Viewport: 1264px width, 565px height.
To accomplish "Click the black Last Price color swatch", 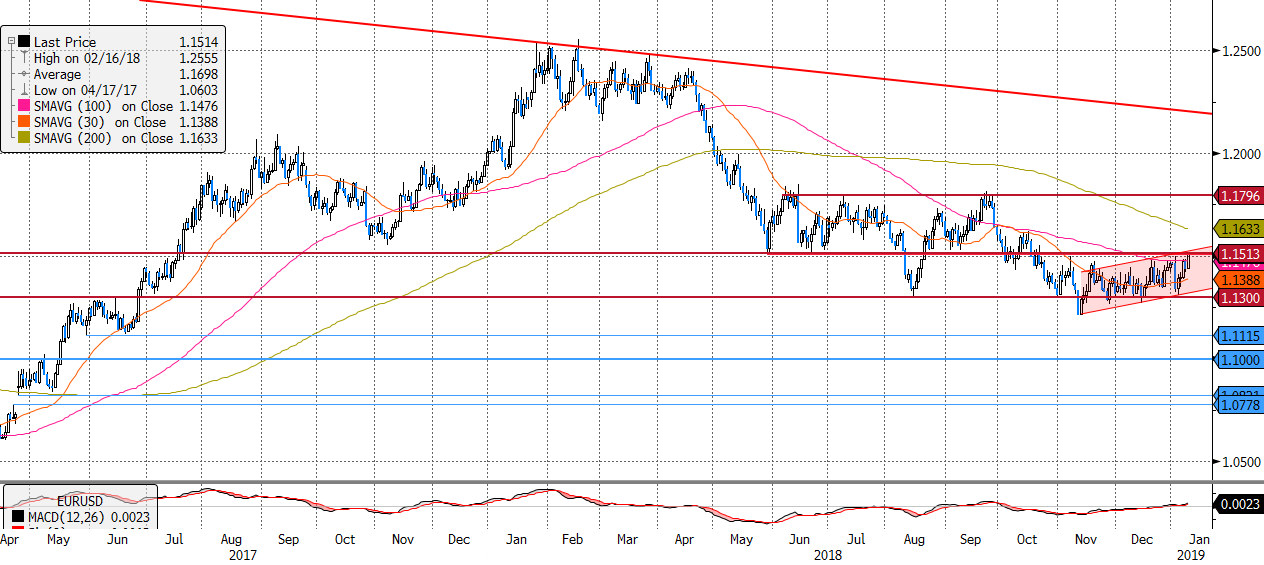I will tap(24, 42).
